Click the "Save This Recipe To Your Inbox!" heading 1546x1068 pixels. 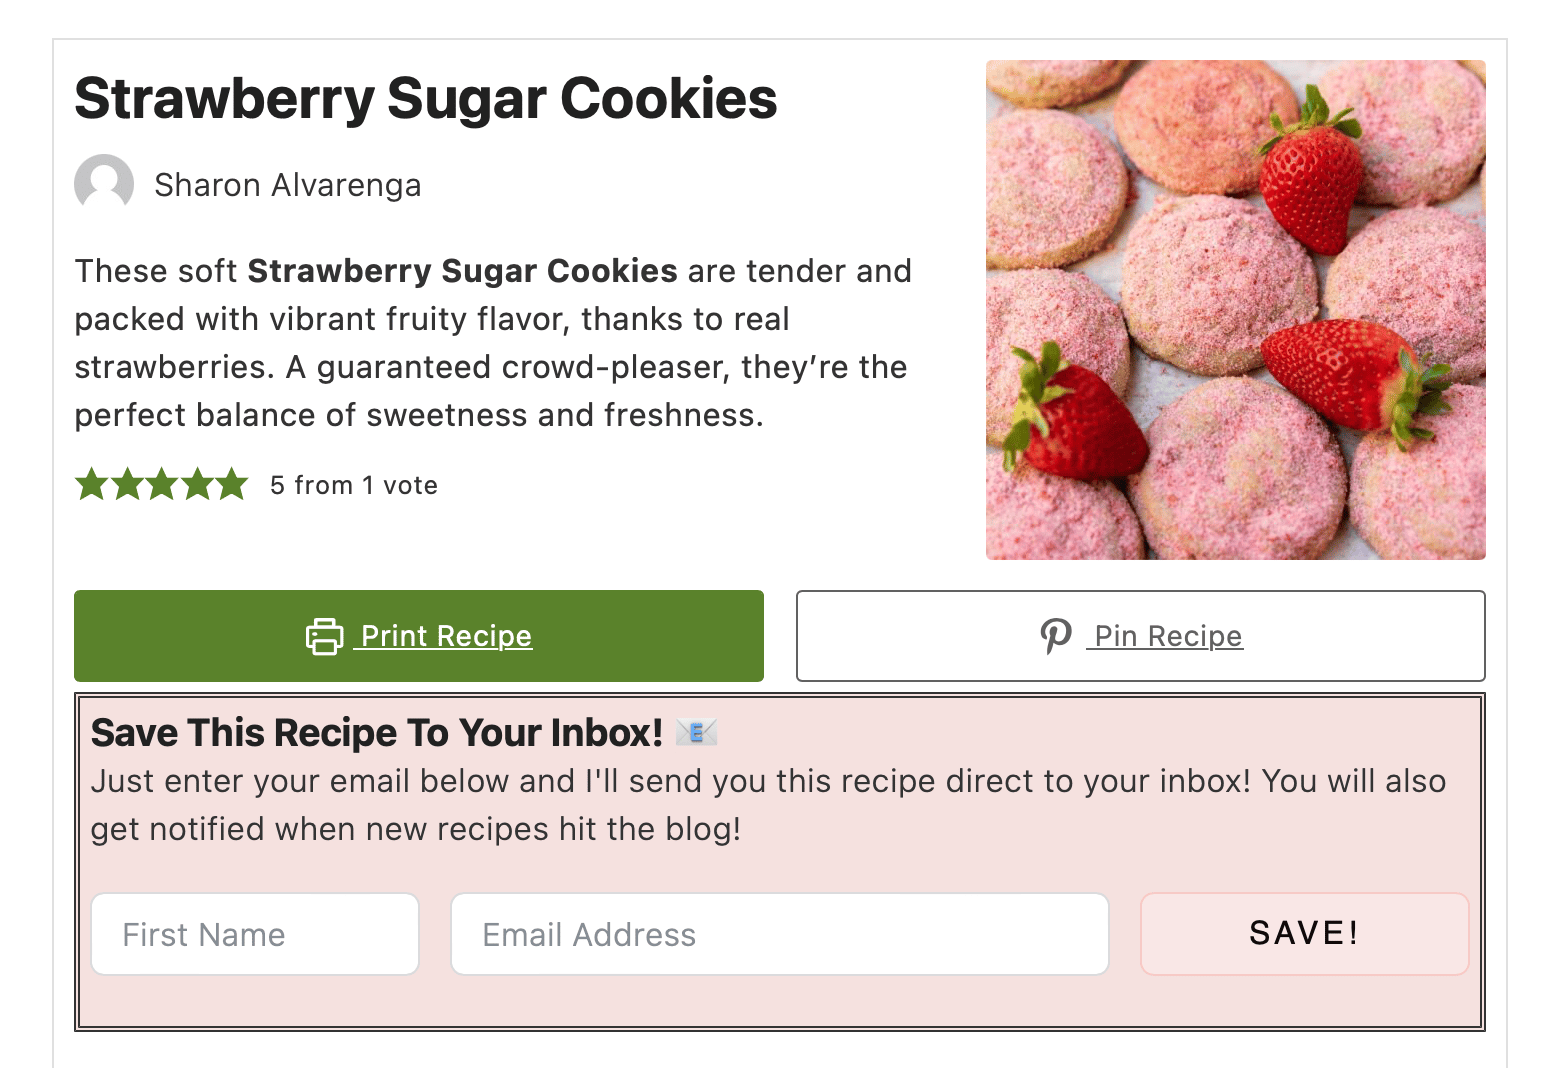[x=377, y=733]
